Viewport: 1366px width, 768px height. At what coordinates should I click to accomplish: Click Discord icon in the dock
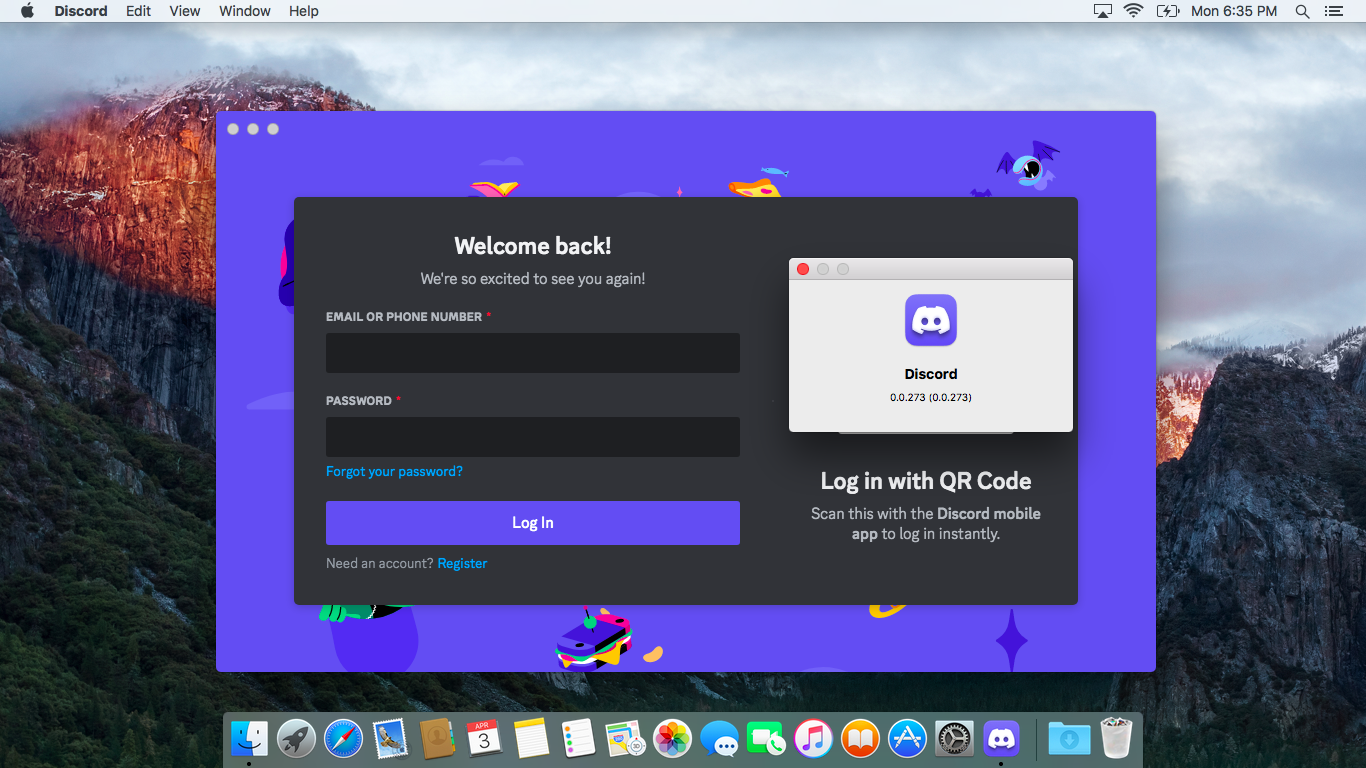[x=1001, y=739]
